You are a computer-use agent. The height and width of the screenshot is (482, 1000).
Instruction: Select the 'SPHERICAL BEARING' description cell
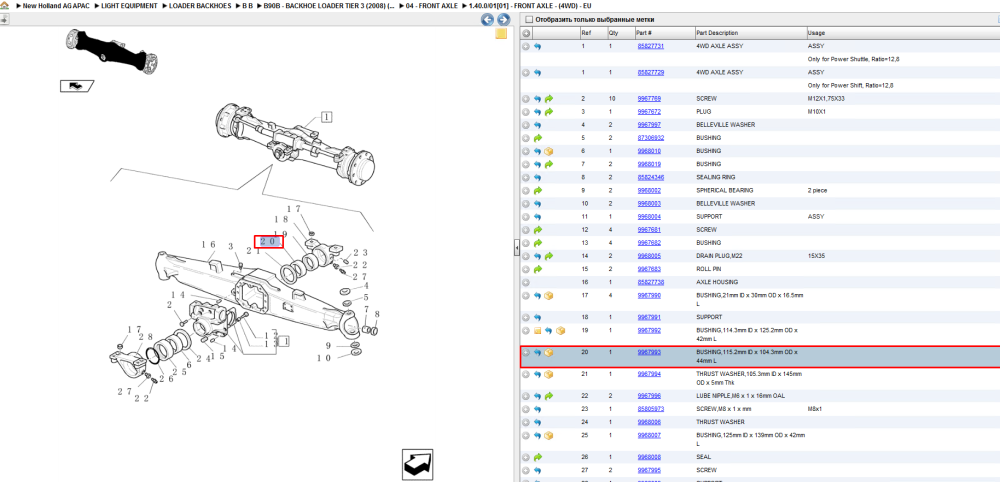[724, 191]
